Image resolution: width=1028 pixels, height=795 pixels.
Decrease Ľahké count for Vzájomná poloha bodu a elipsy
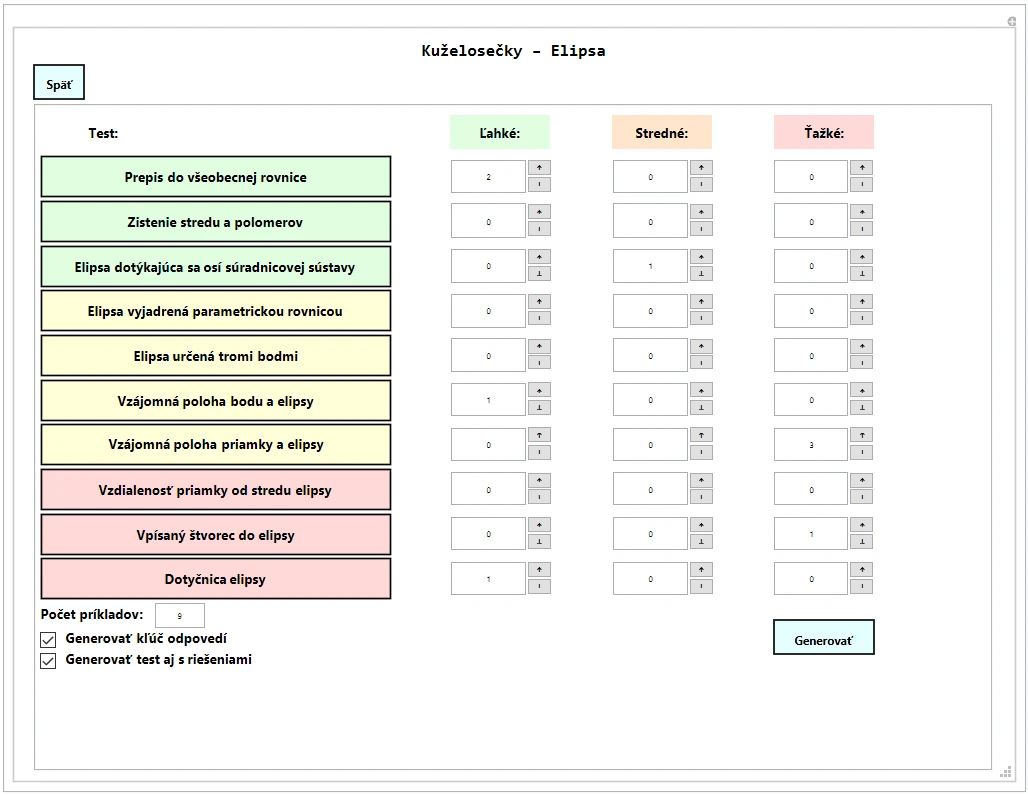point(539,408)
